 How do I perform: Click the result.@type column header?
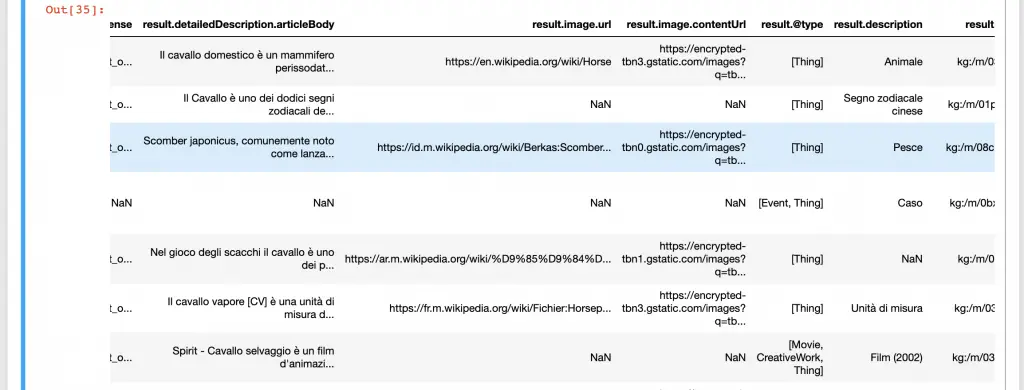pos(792,24)
